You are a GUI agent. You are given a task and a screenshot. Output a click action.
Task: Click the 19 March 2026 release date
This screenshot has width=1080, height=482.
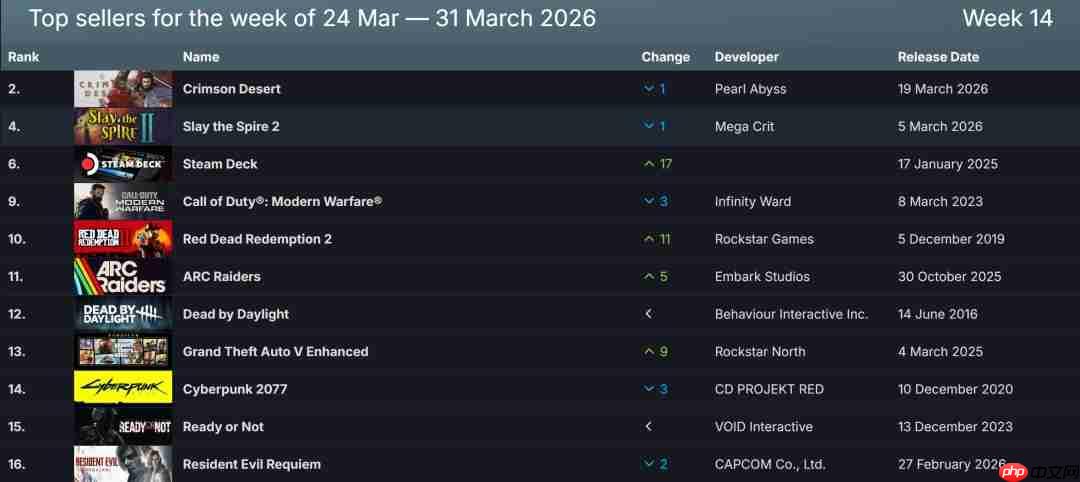pos(942,89)
